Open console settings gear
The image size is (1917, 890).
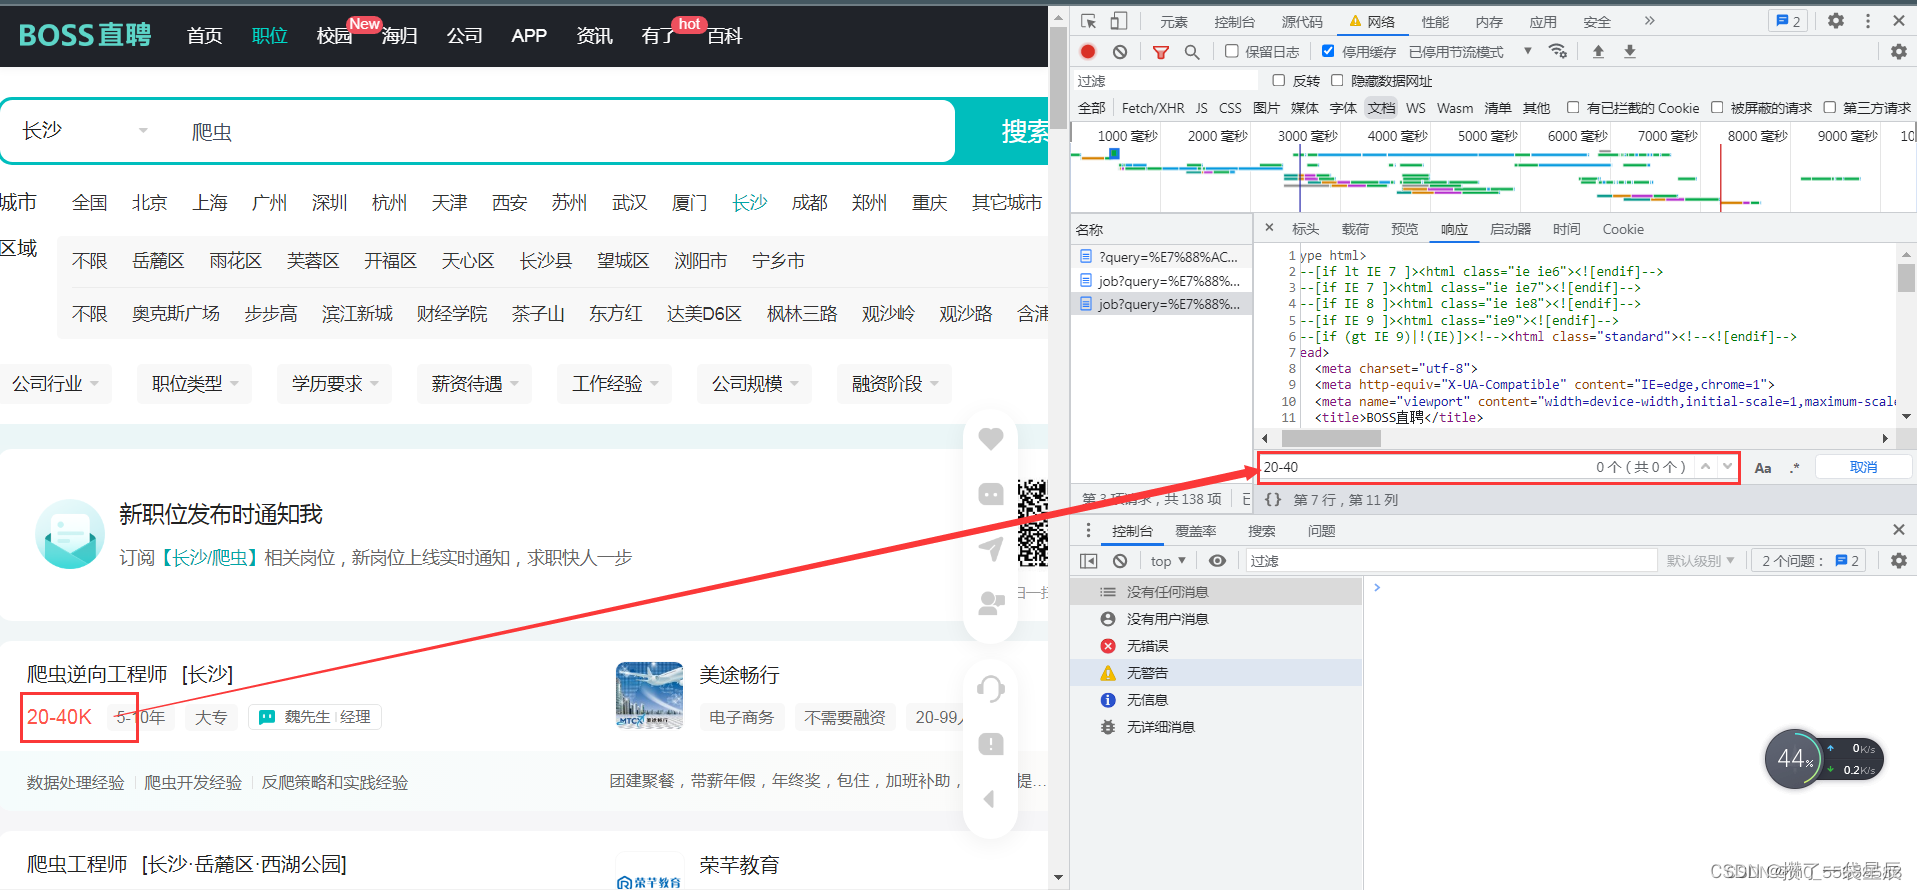tap(1899, 561)
